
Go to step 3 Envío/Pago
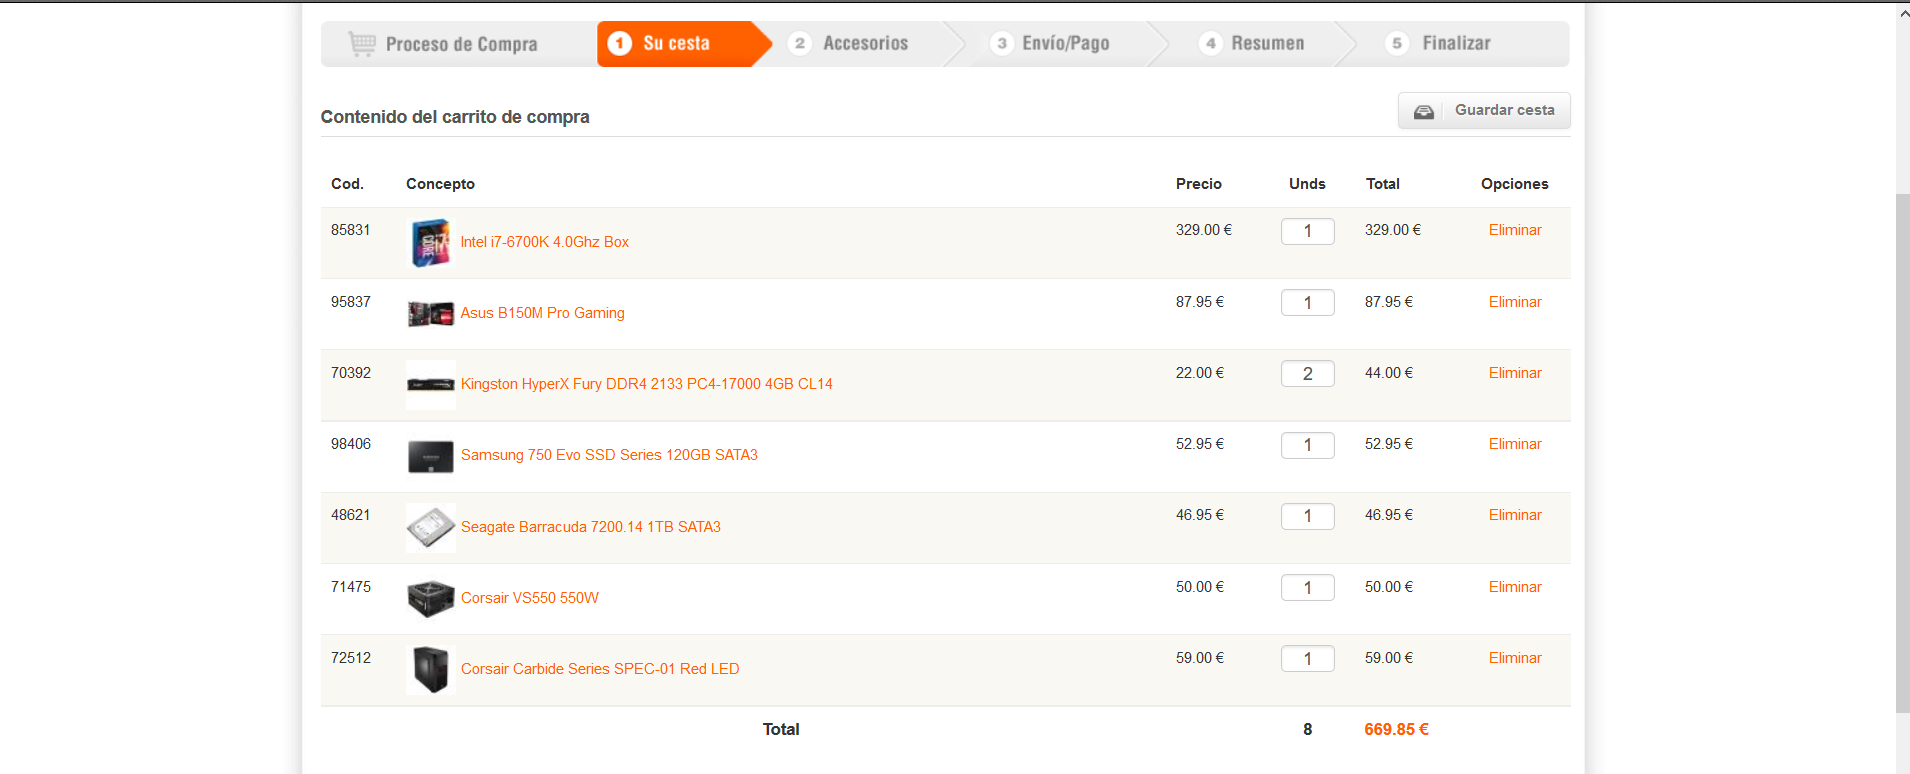coord(1050,44)
